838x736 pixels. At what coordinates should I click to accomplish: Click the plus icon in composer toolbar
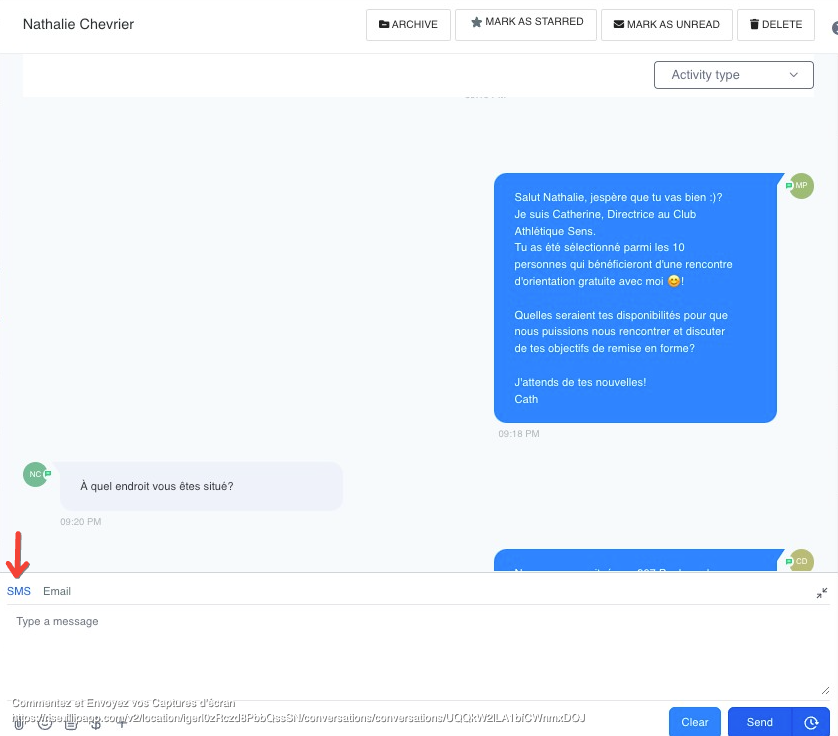(x=122, y=724)
